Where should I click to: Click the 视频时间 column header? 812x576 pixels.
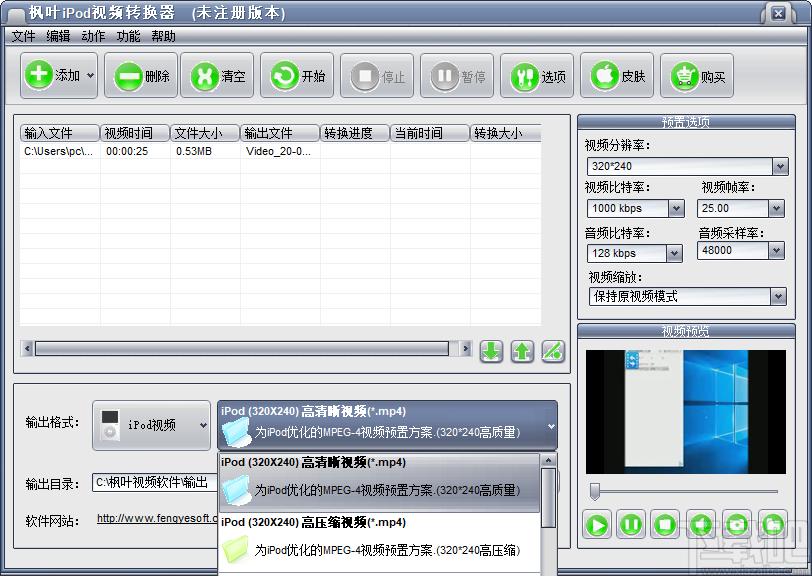click(135, 133)
